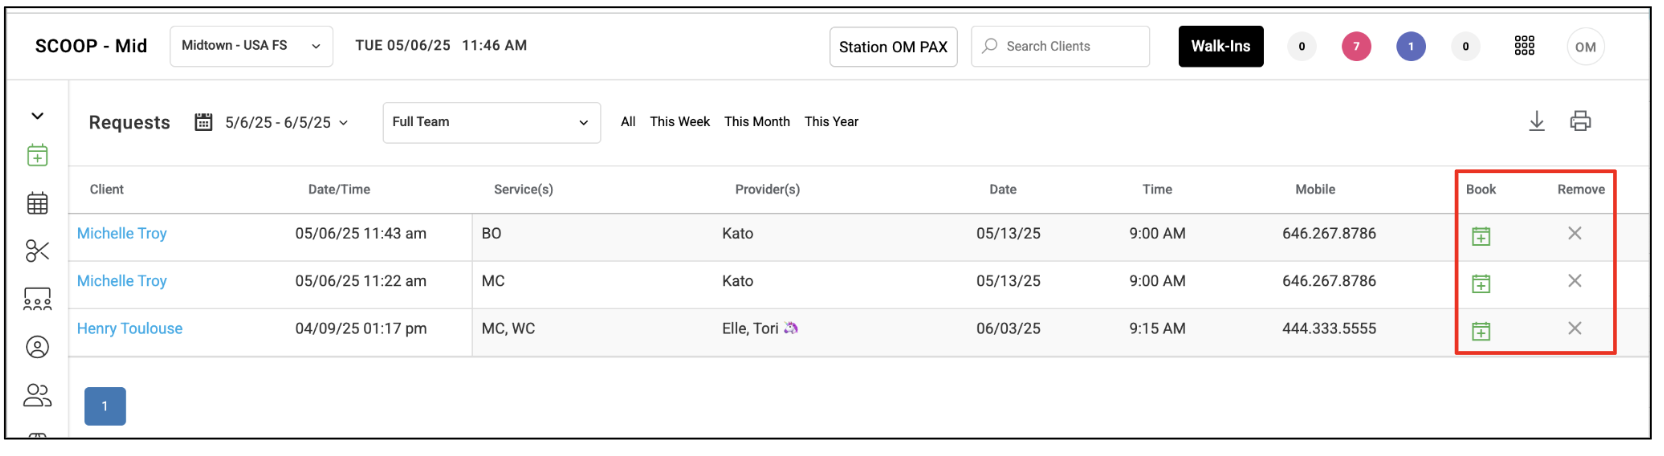
Task: Remove the Michelle Troy BO request
Action: 1575,233
